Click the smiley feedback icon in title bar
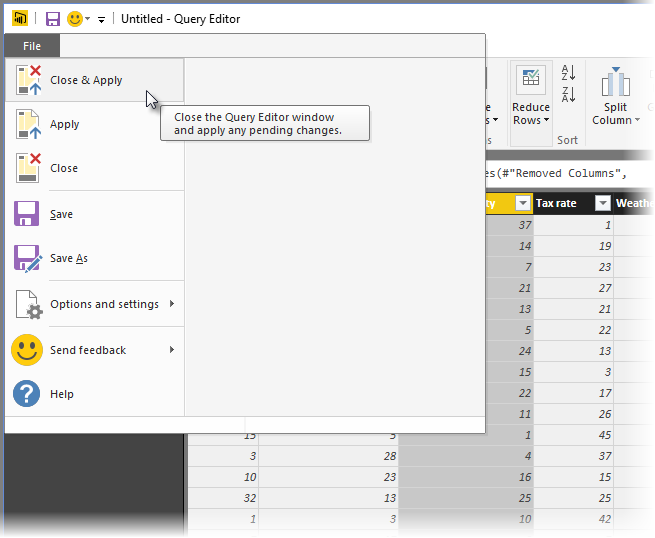The width and height of the screenshot is (655, 538). coord(74,19)
